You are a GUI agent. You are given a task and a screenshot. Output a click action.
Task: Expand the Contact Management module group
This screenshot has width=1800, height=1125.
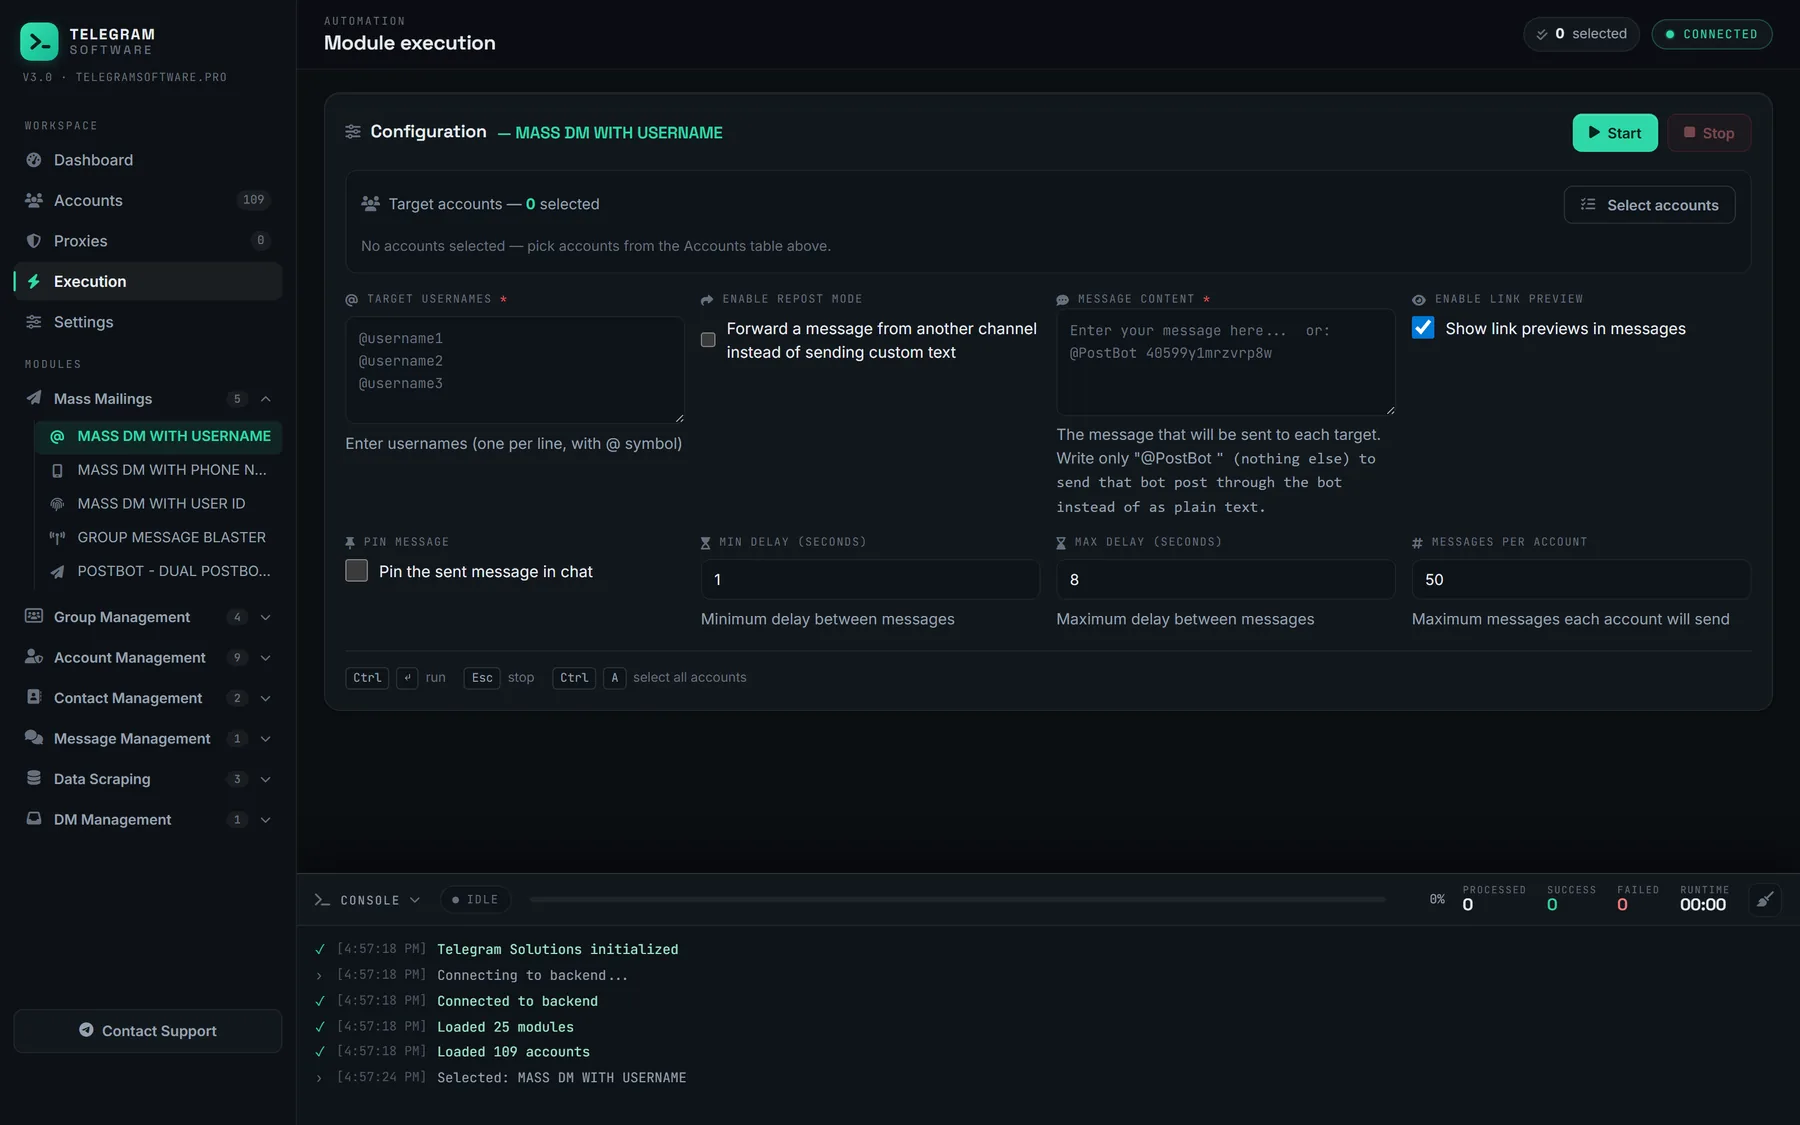tap(266, 698)
